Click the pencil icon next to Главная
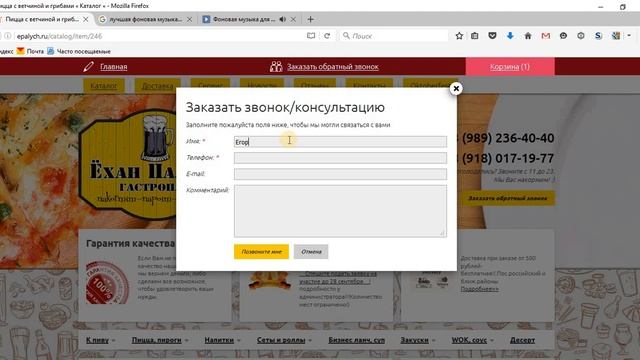The height and width of the screenshot is (360, 640). click(x=88, y=67)
